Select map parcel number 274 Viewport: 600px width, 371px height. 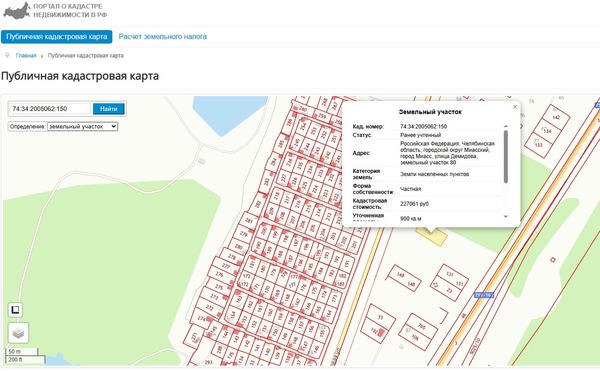coord(201,318)
